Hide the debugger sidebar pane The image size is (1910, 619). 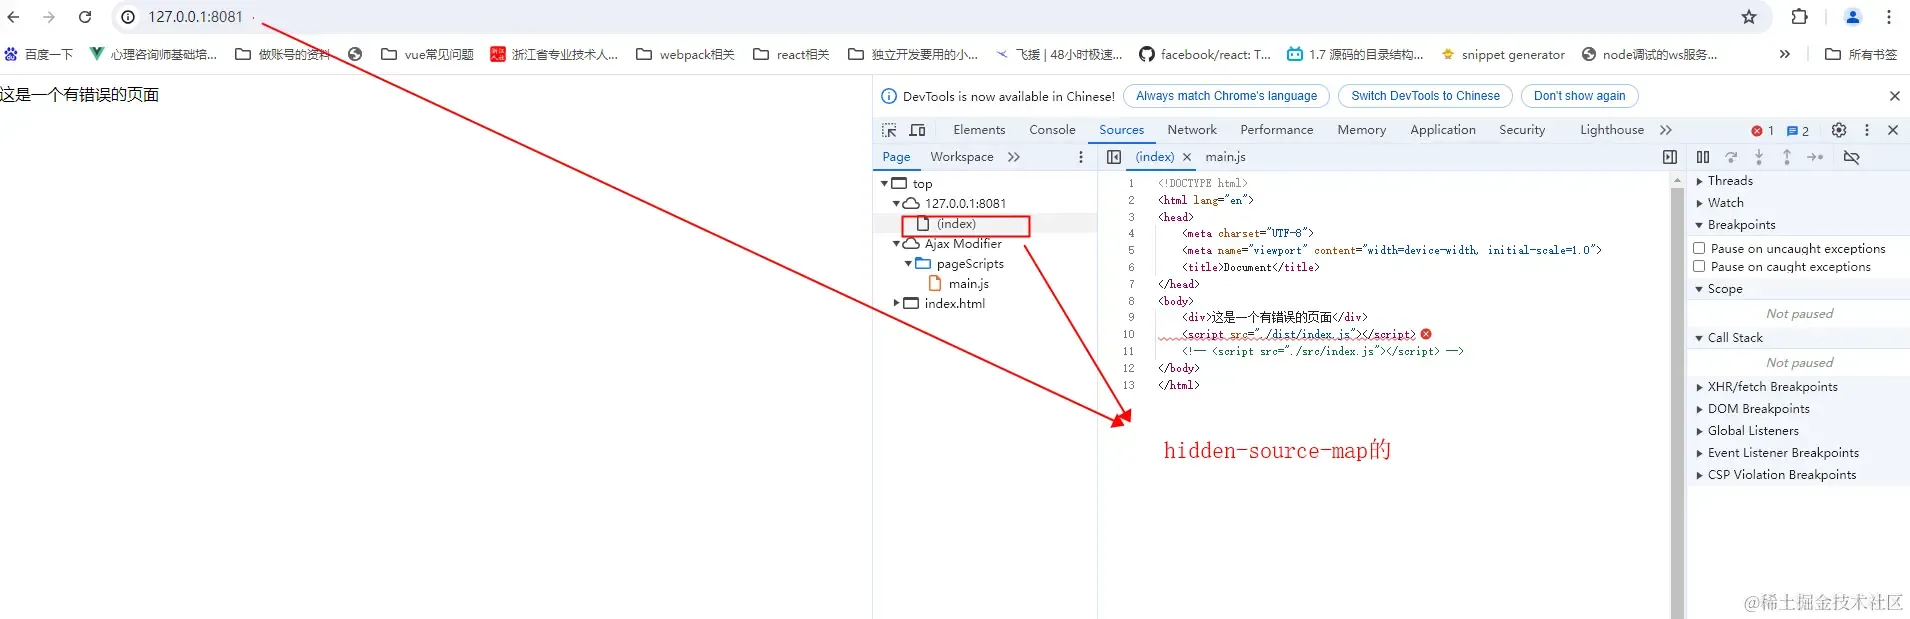[x=1670, y=157]
